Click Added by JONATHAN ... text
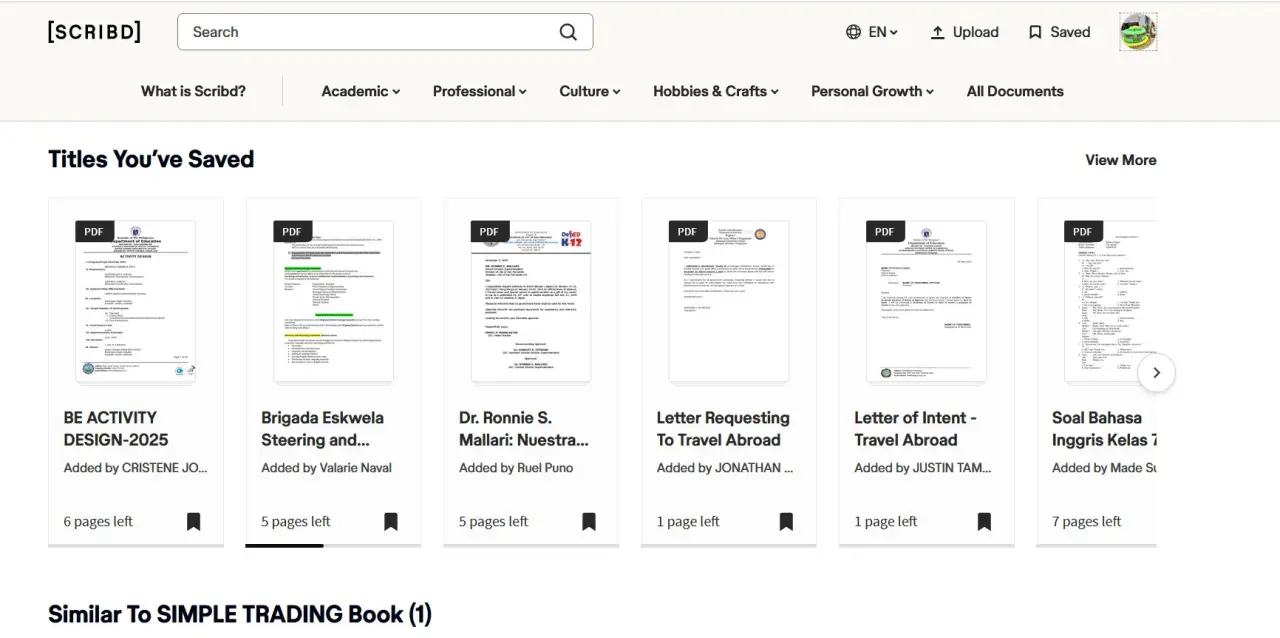The image size is (1280, 638). tap(725, 467)
